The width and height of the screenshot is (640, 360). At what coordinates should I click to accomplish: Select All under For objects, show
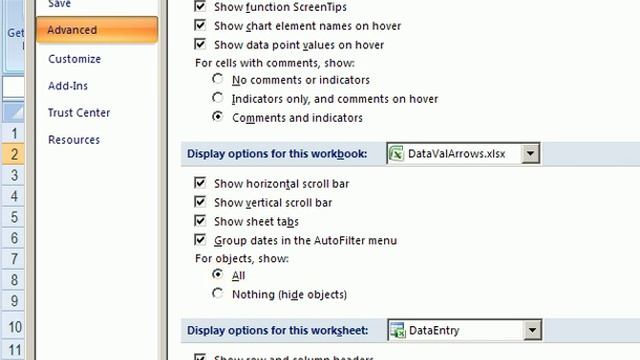click(218, 274)
